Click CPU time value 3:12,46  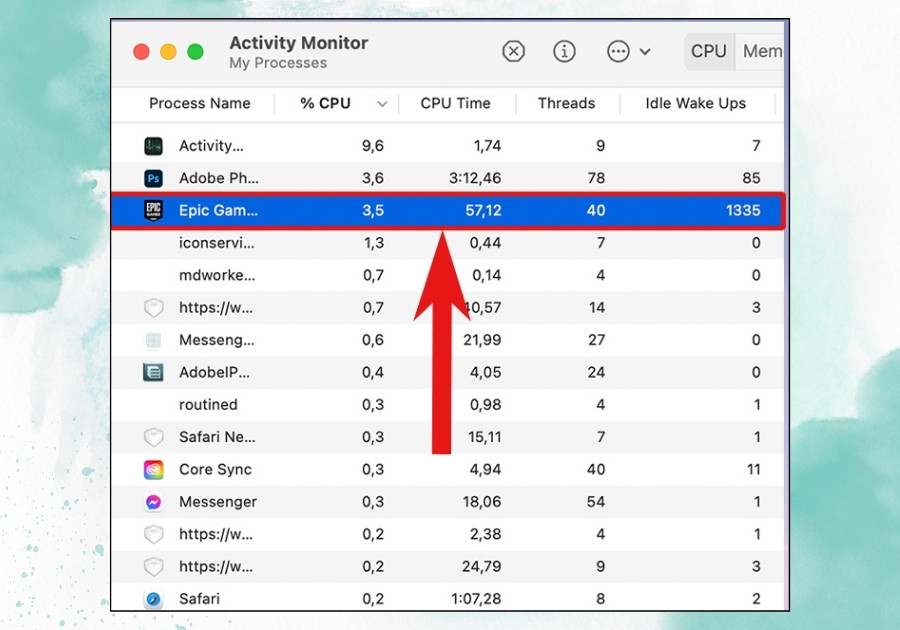[x=475, y=178]
